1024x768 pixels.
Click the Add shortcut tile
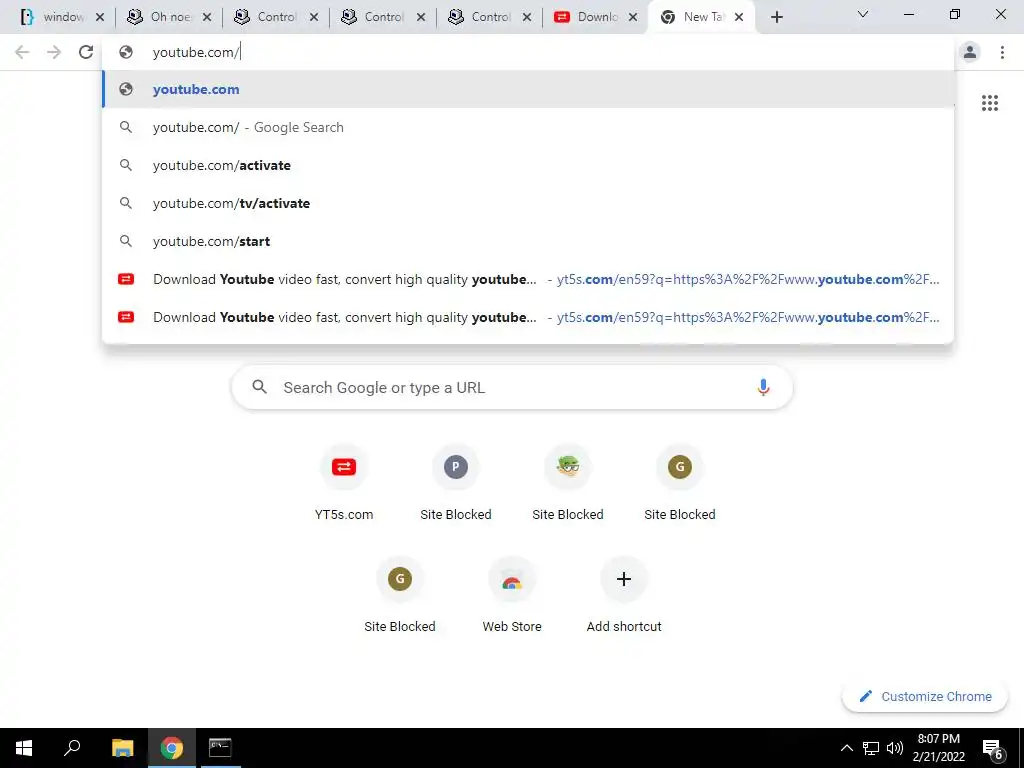624,595
